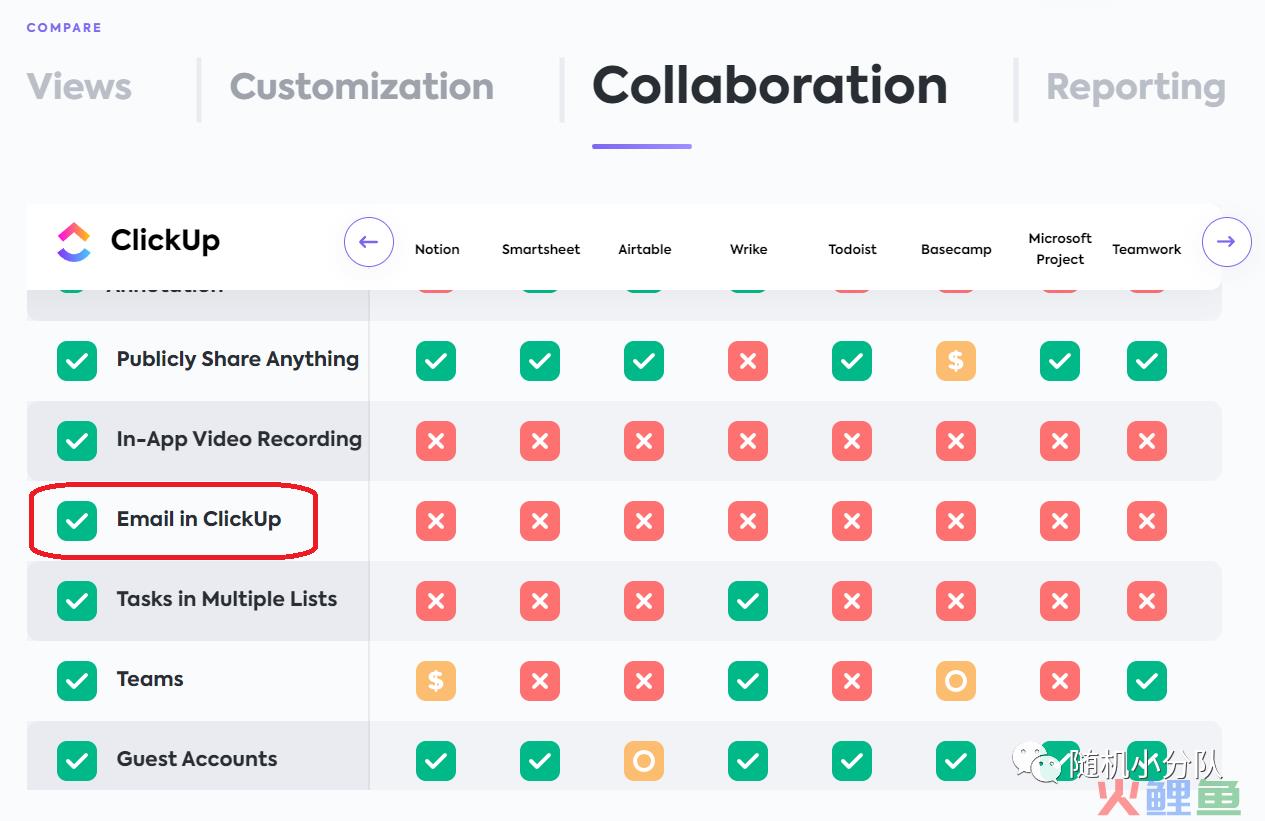
Task: Click the ClickUp check for Guest Accounts
Action: [x=77, y=761]
